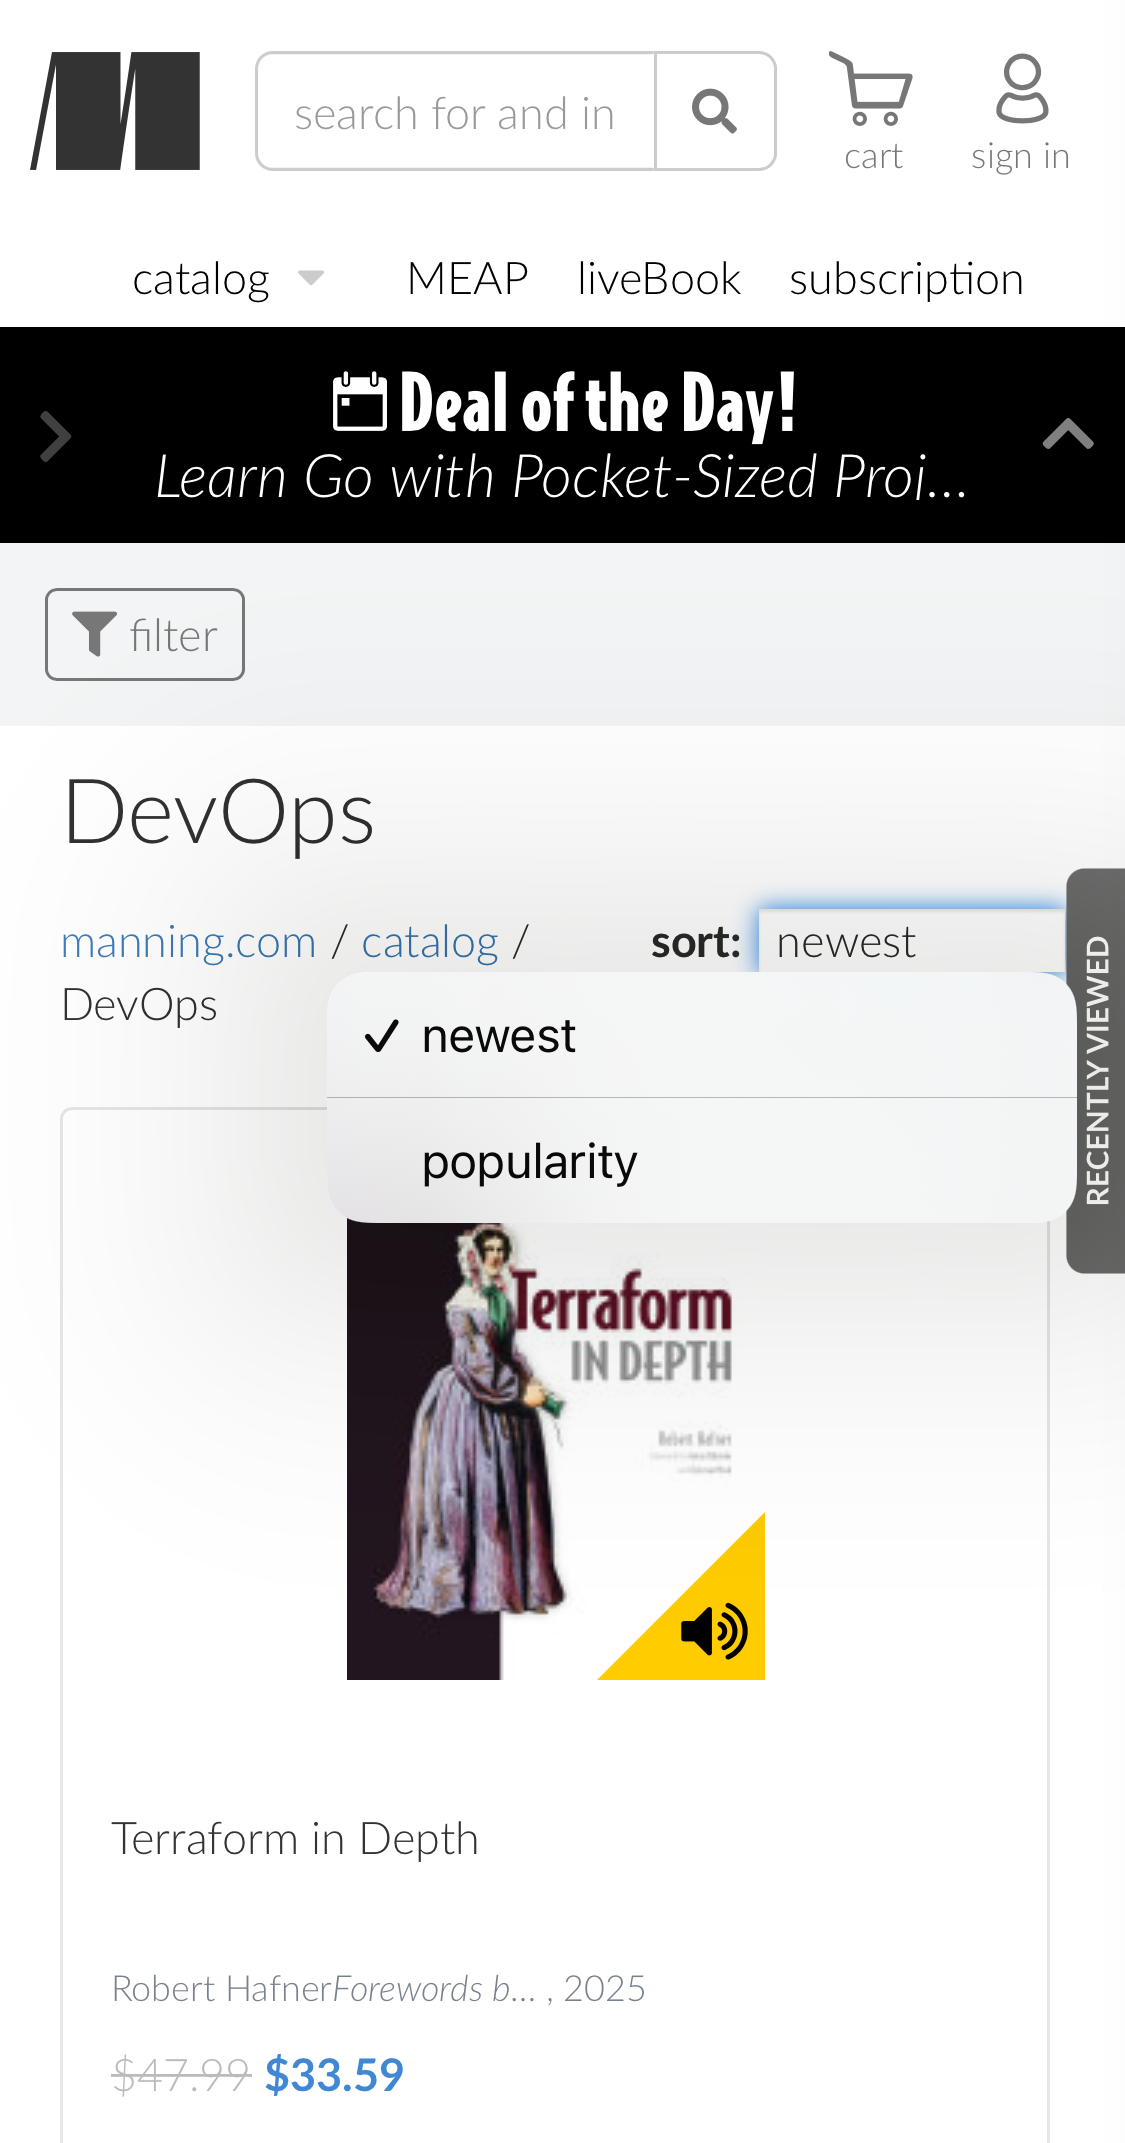The height and width of the screenshot is (2143, 1125).
Task: Click the sort select box showing newest
Action: tap(912, 941)
